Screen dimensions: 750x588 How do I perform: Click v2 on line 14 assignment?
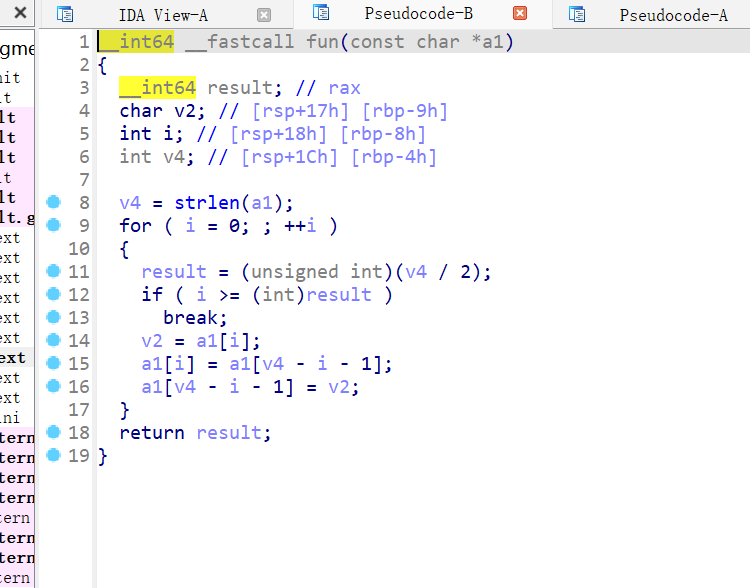click(x=152, y=341)
